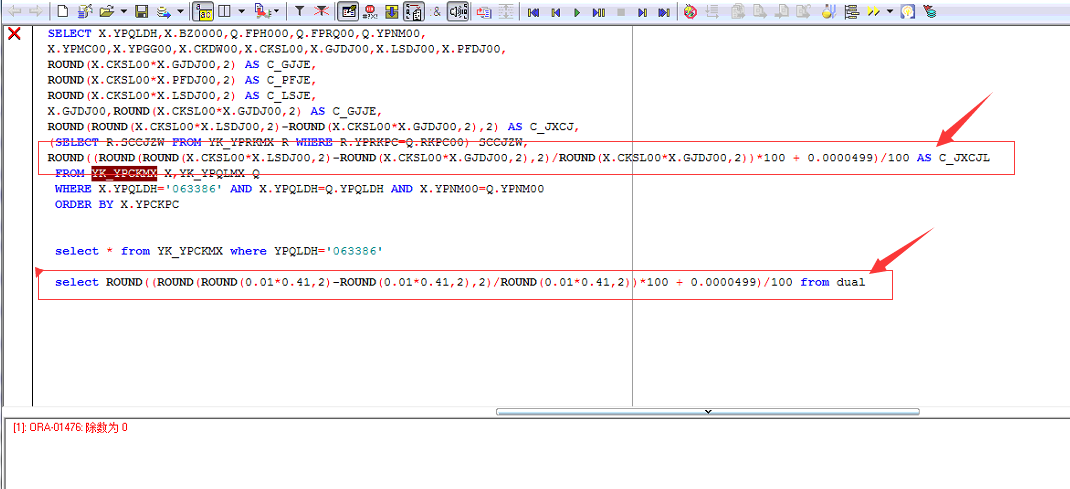The height and width of the screenshot is (489, 1070).
Task: Step to previous statement button
Action: [x=556, y=12]
